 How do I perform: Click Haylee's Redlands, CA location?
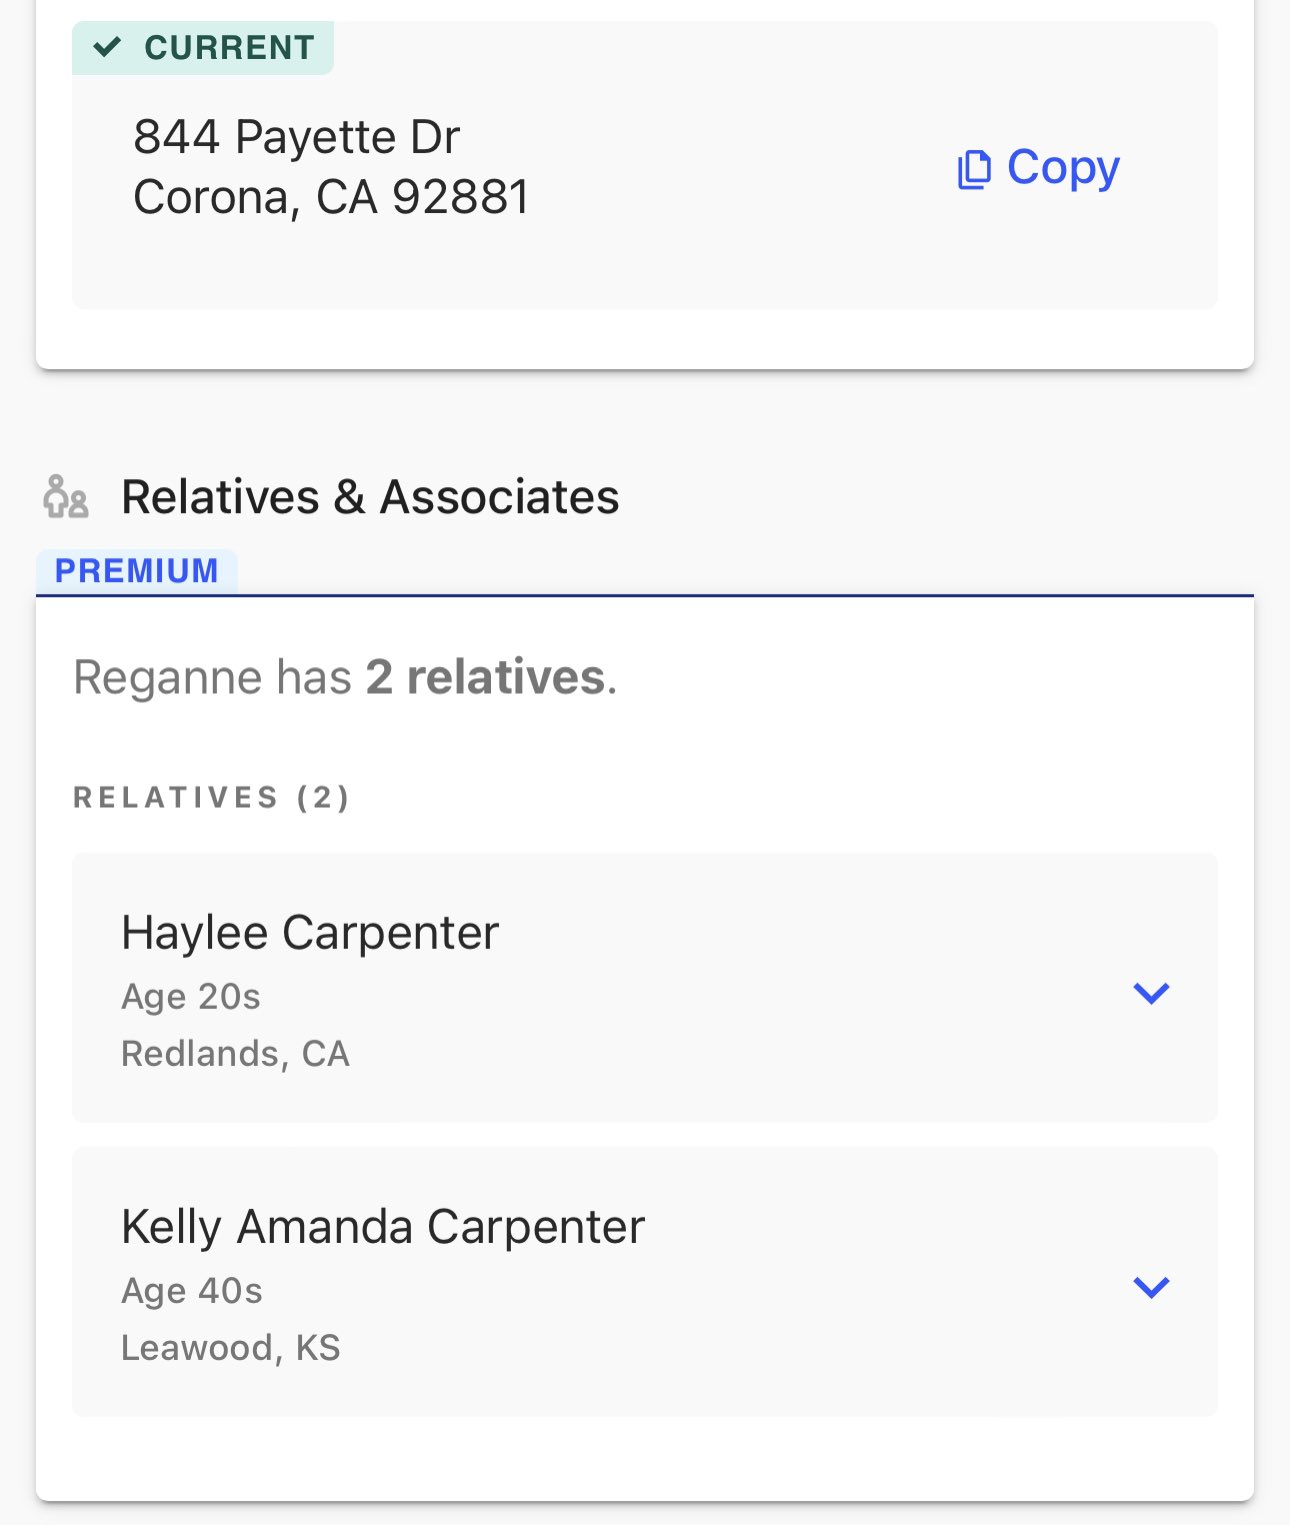236,1053
